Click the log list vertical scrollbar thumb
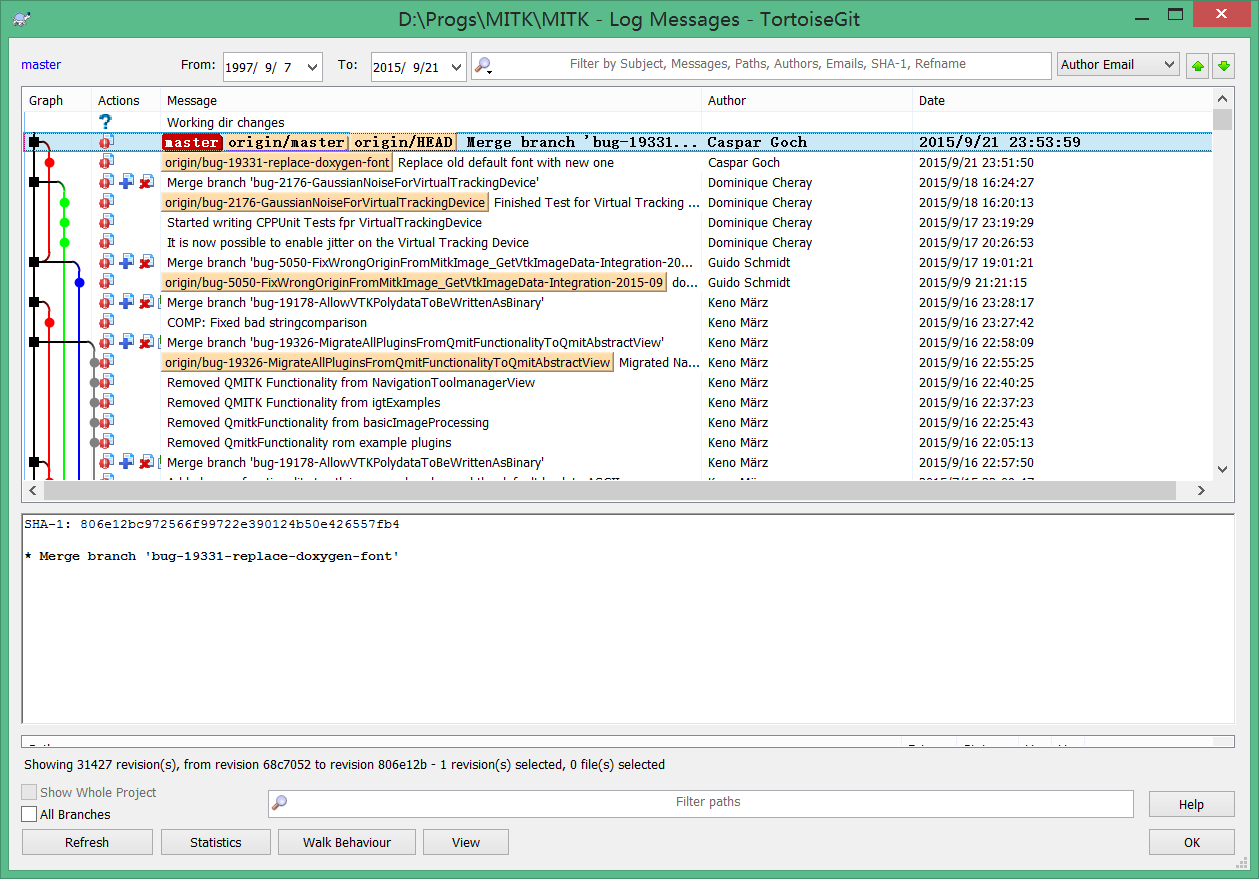Image resolution: width=1259 pixels, height=879 pixels. click(x=1222, y=120)
